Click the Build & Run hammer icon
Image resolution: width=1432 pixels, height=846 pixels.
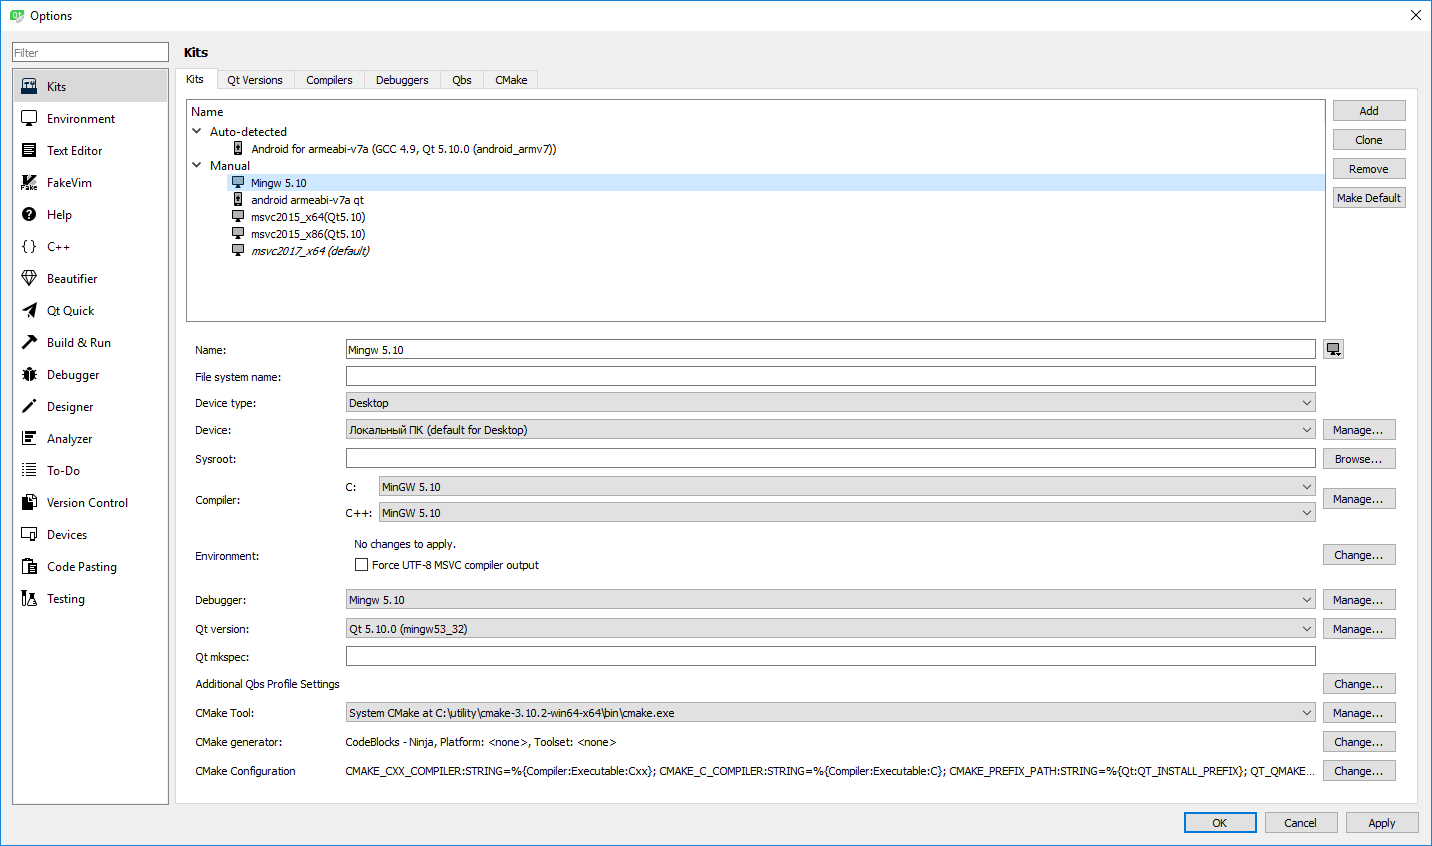29,343
